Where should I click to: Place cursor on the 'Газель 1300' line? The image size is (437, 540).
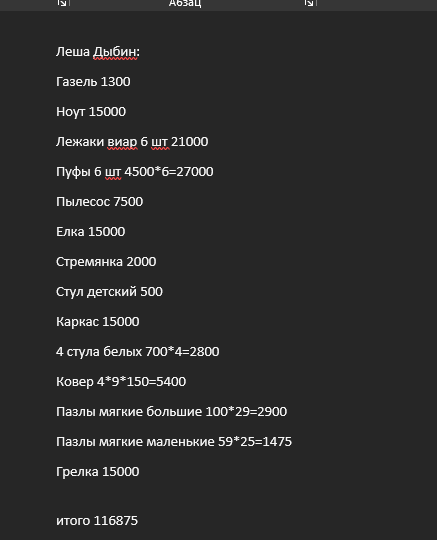coord(93,82)
